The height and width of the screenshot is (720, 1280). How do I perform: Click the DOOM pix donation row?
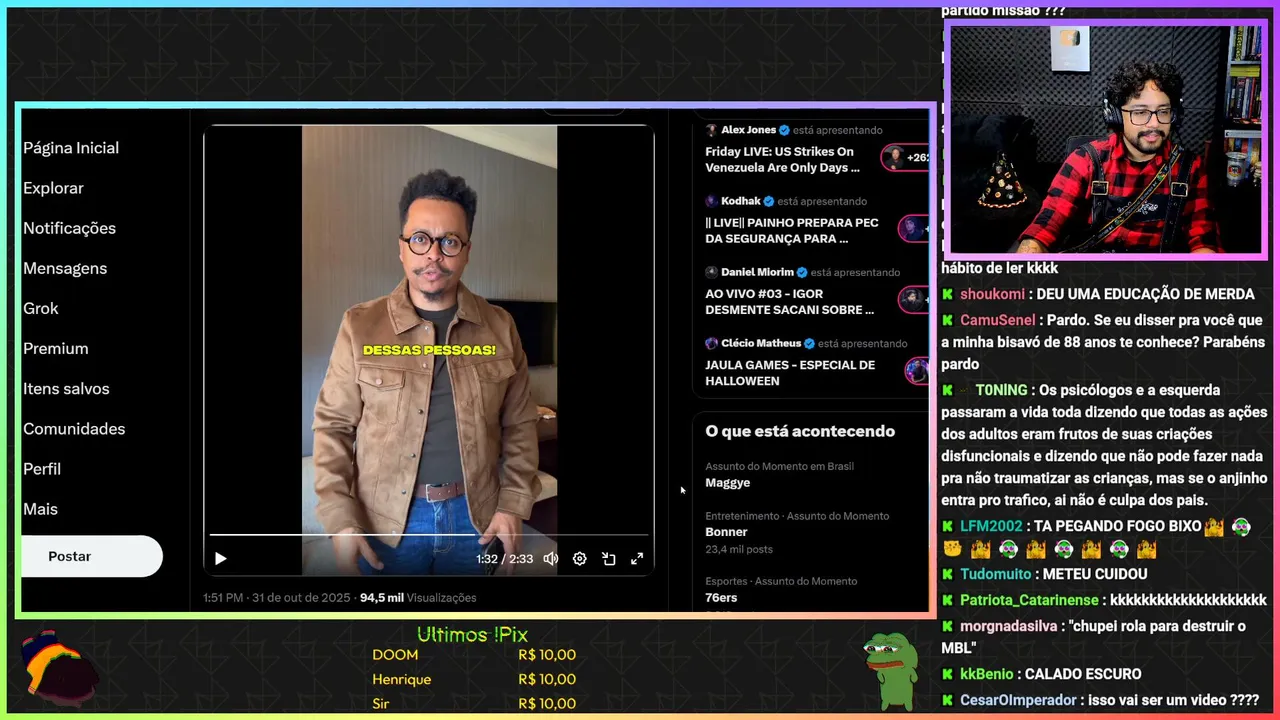(x=474, y=655)
